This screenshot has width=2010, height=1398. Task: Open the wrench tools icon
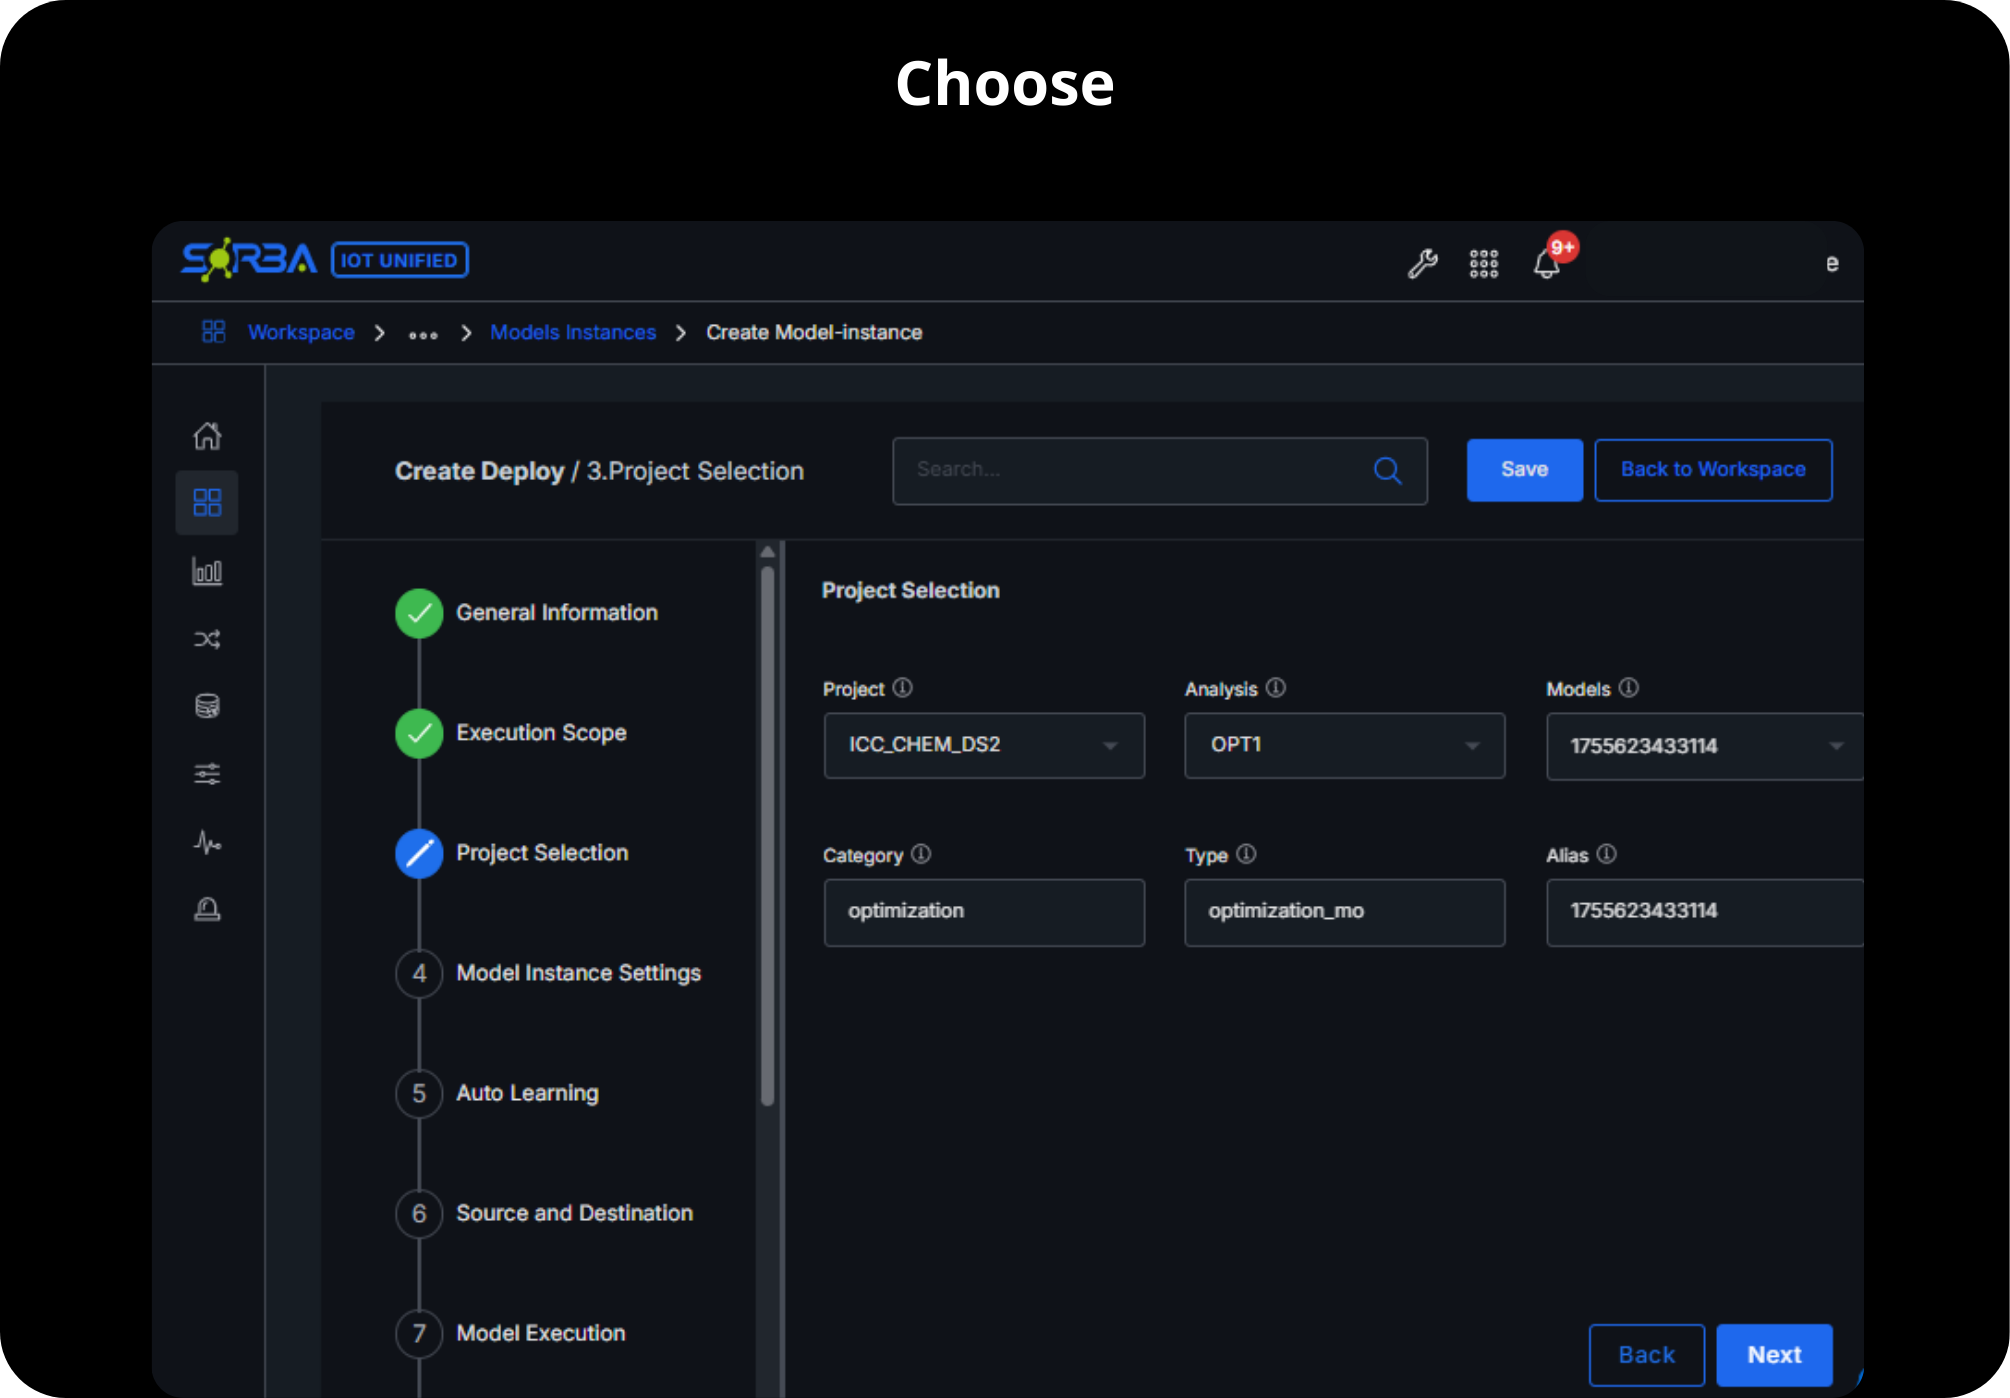point(1422,263)
